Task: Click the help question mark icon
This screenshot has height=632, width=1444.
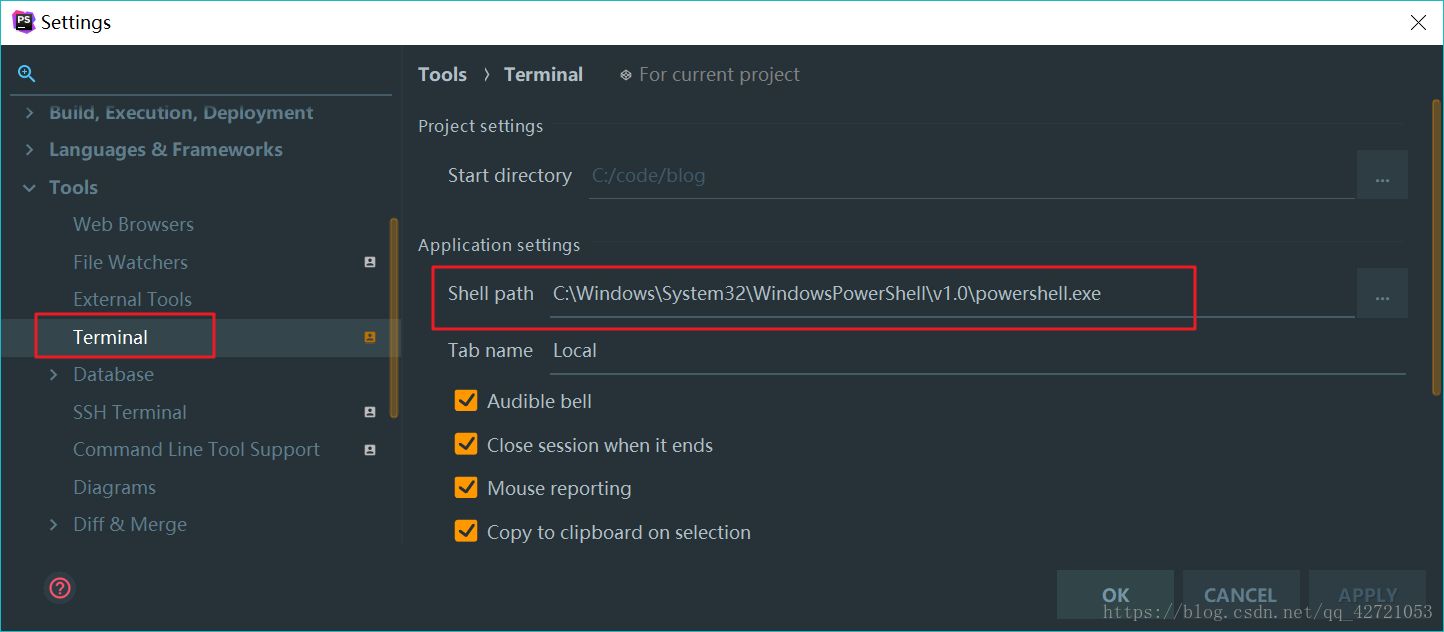Action: click(x=60, y=587)
